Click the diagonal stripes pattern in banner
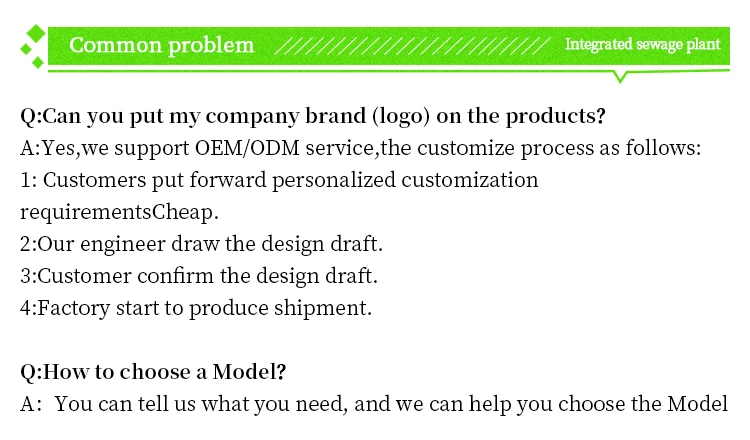Image resolution: width=750 pixels, height=440 pixels. (412, 46)
